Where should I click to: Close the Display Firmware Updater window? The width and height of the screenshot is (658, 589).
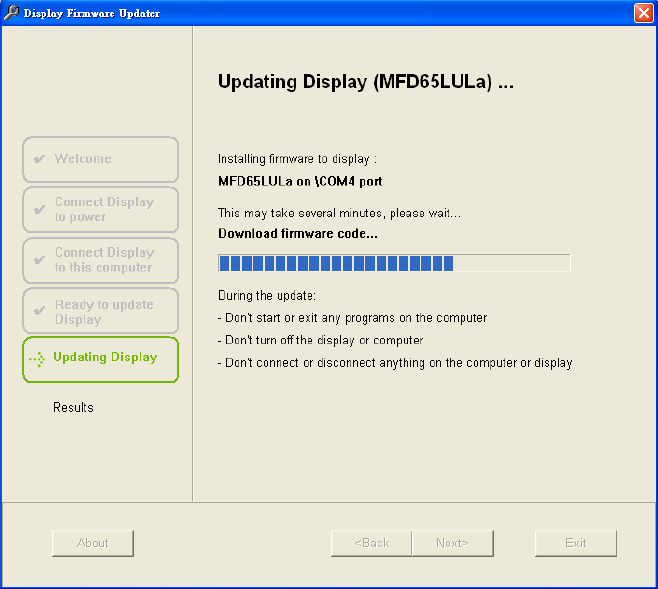[x=644, y=13]
